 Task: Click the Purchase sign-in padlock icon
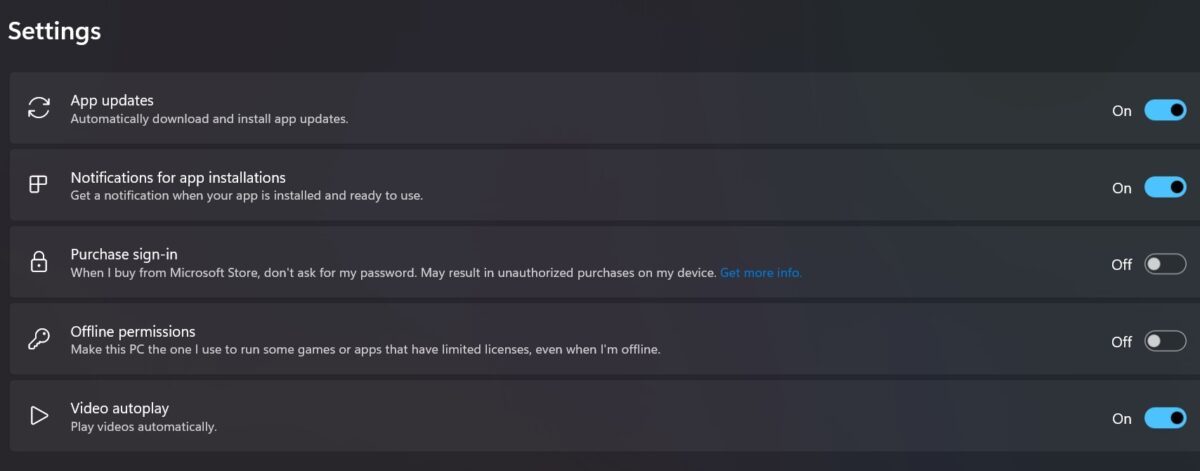tap(38, 262)
